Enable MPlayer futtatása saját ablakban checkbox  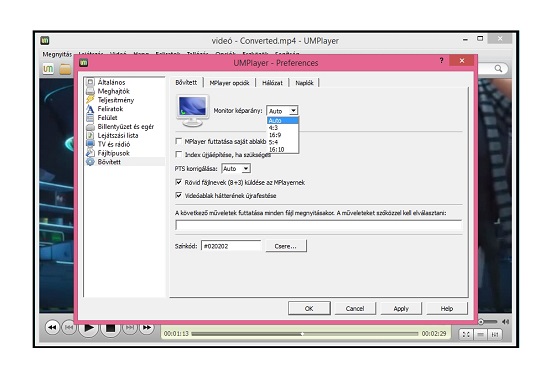tap(179, 141)
